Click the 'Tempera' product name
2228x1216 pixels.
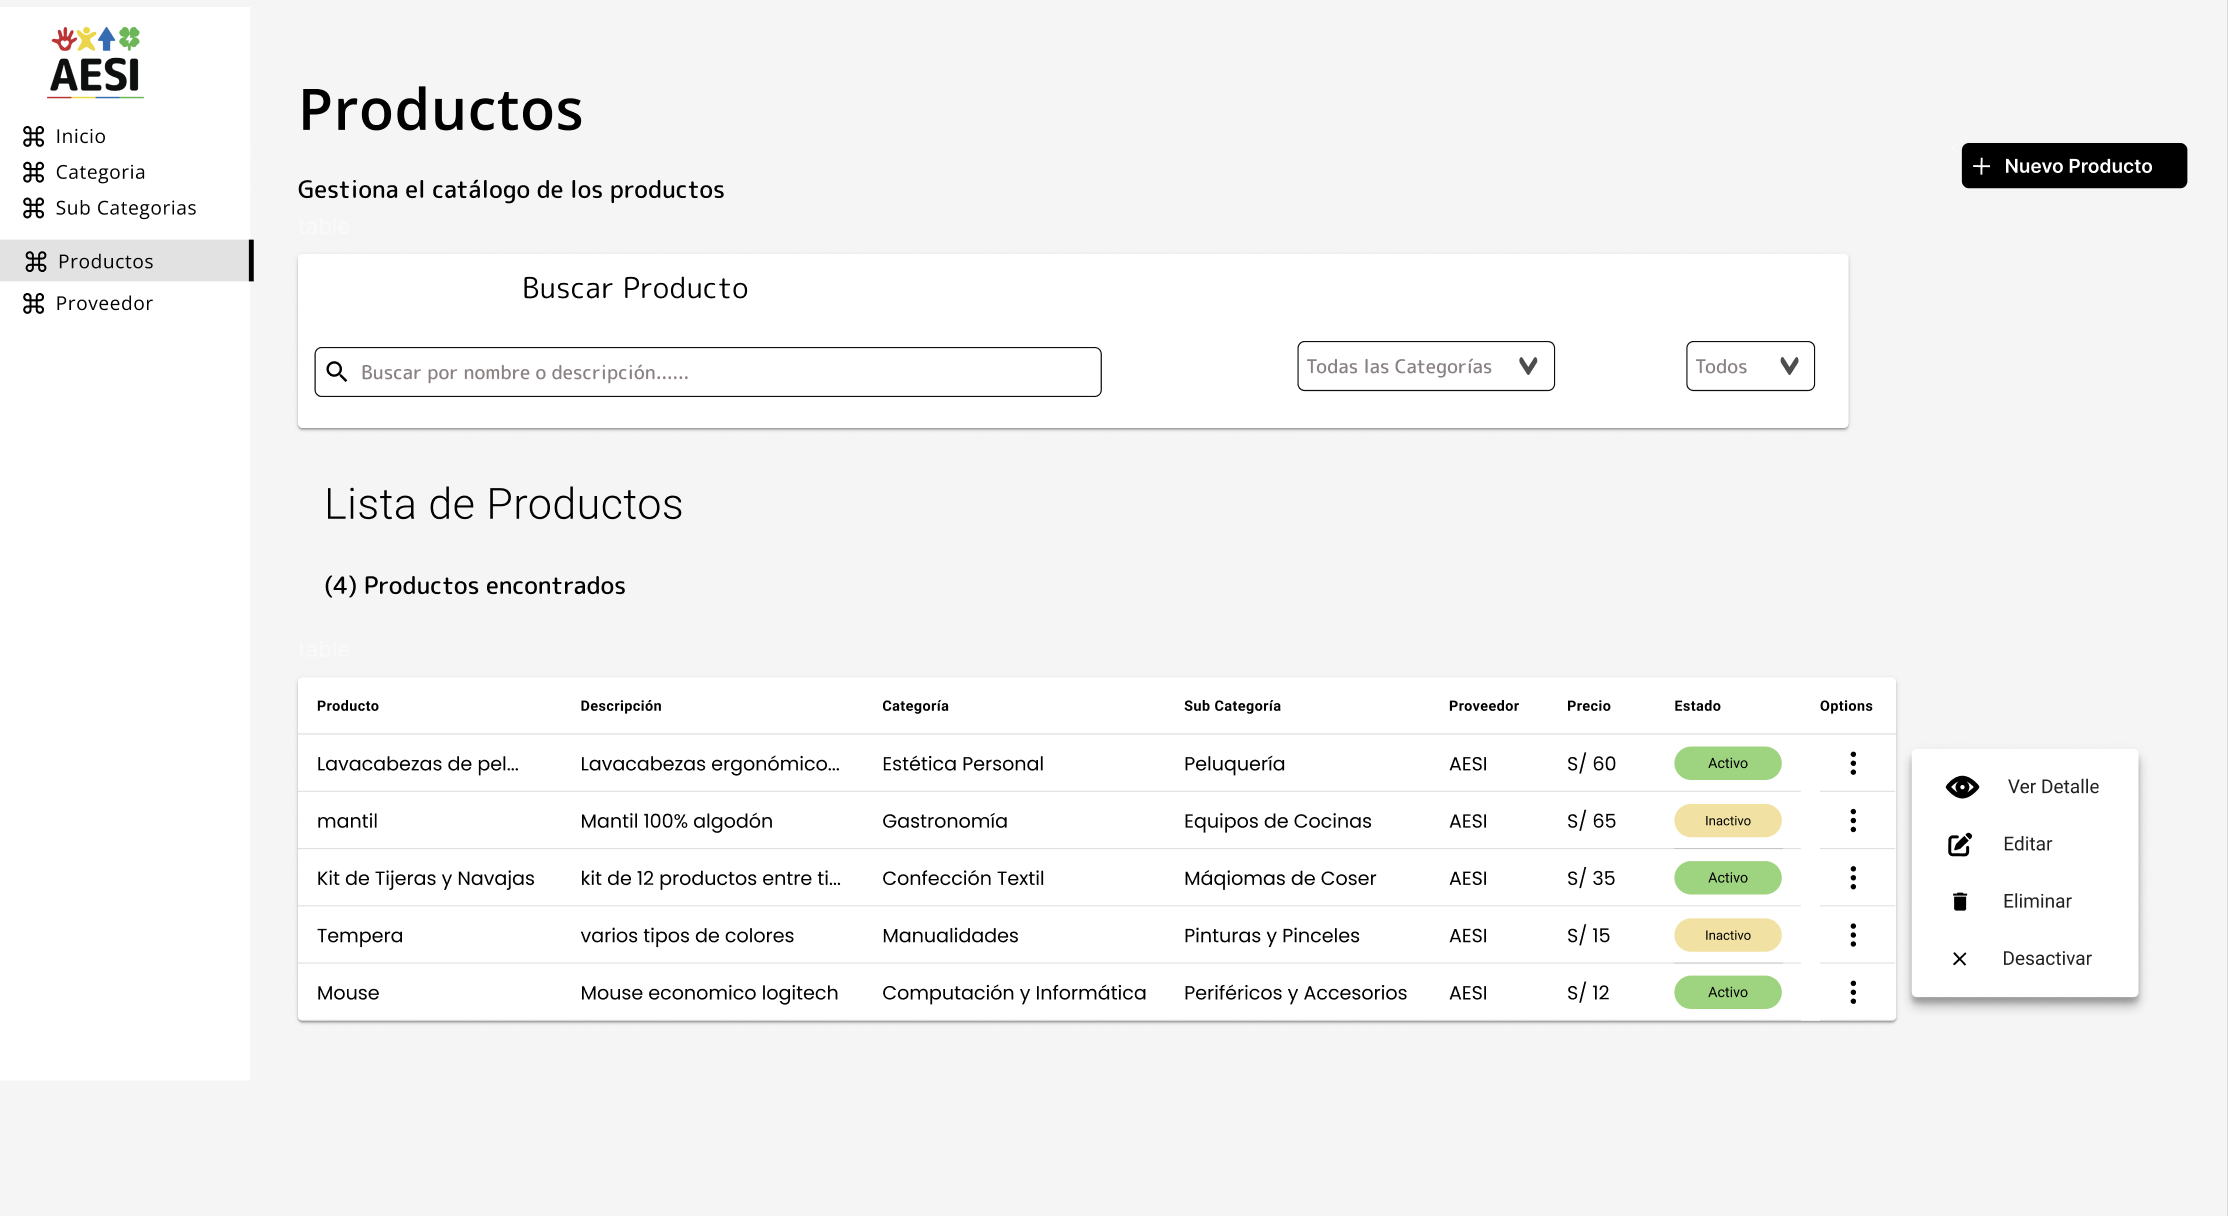click(x=360, y=935)
